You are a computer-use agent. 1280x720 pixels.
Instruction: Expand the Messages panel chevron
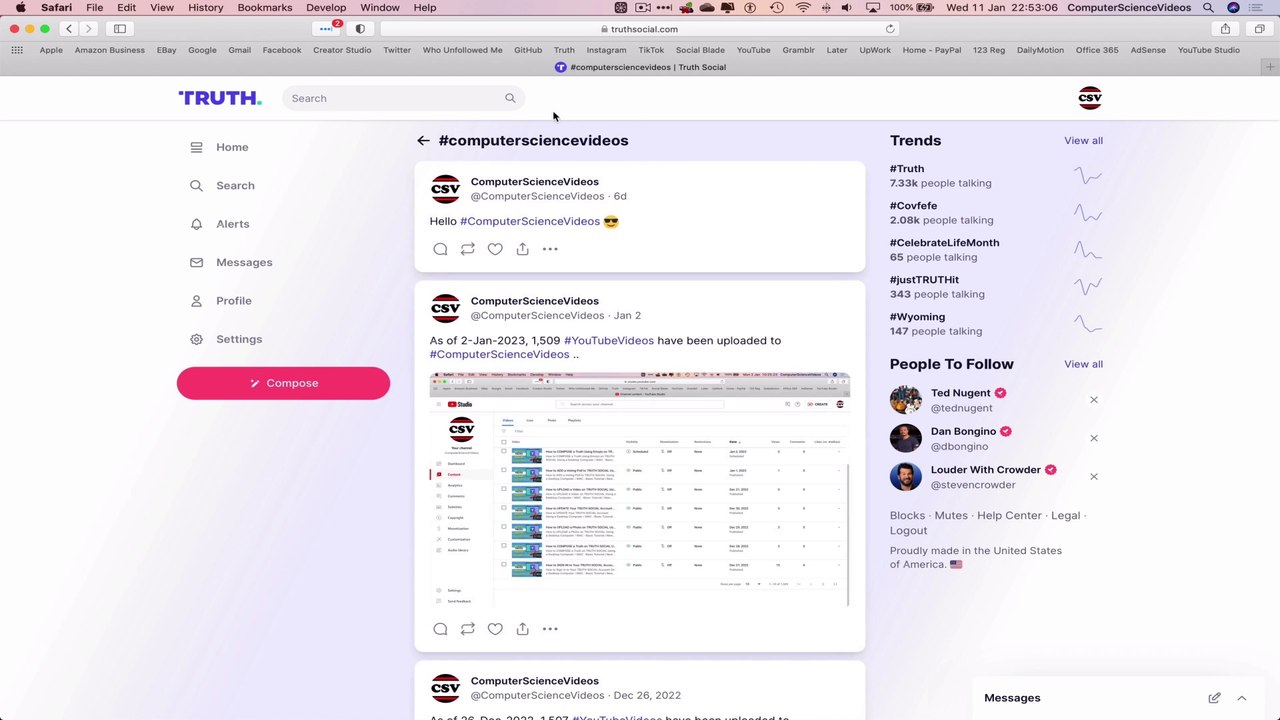1241,698
